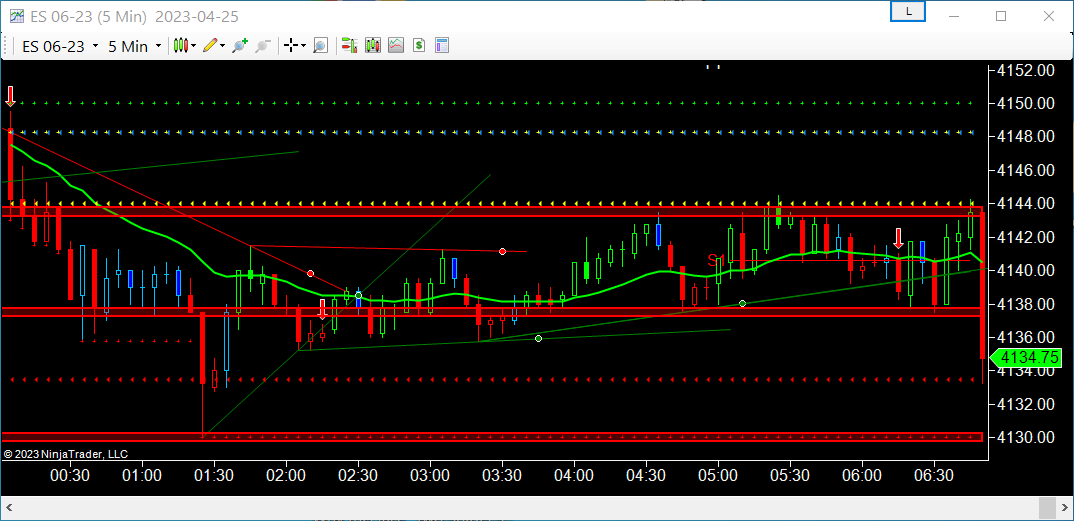Click the 4130.00 price axis label
The image size is (1074, 521).
[x=1027, y=437]
